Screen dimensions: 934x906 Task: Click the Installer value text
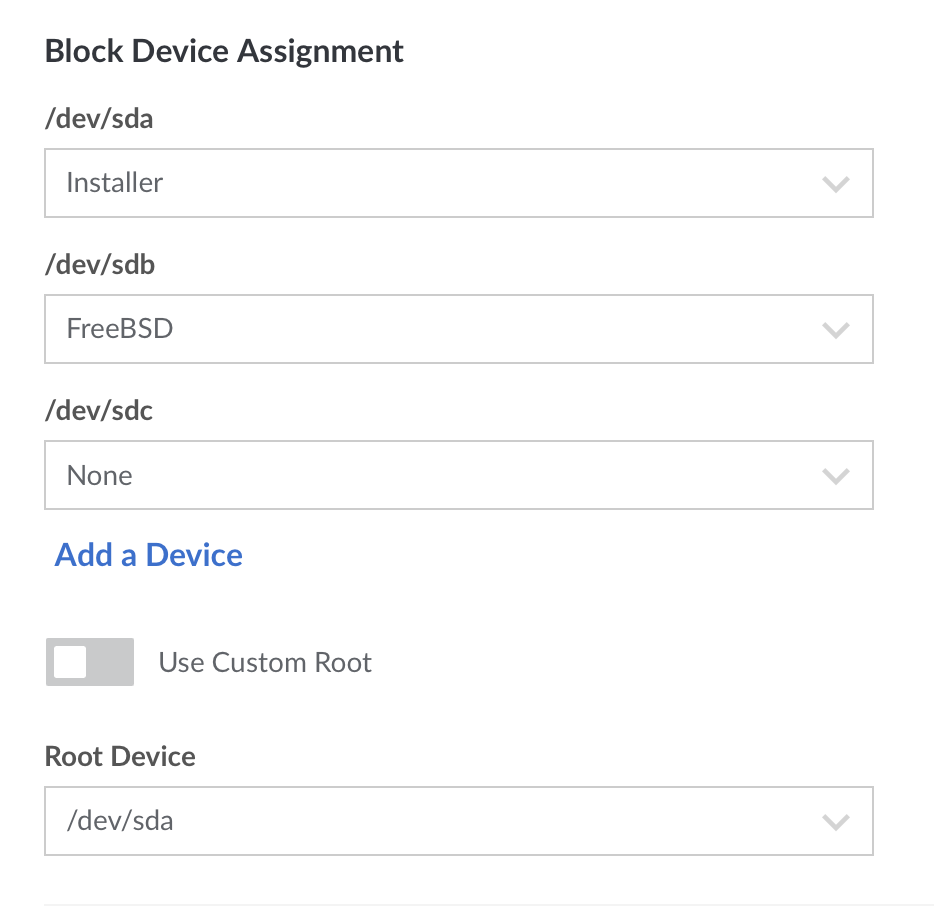[x=115, y=183]
